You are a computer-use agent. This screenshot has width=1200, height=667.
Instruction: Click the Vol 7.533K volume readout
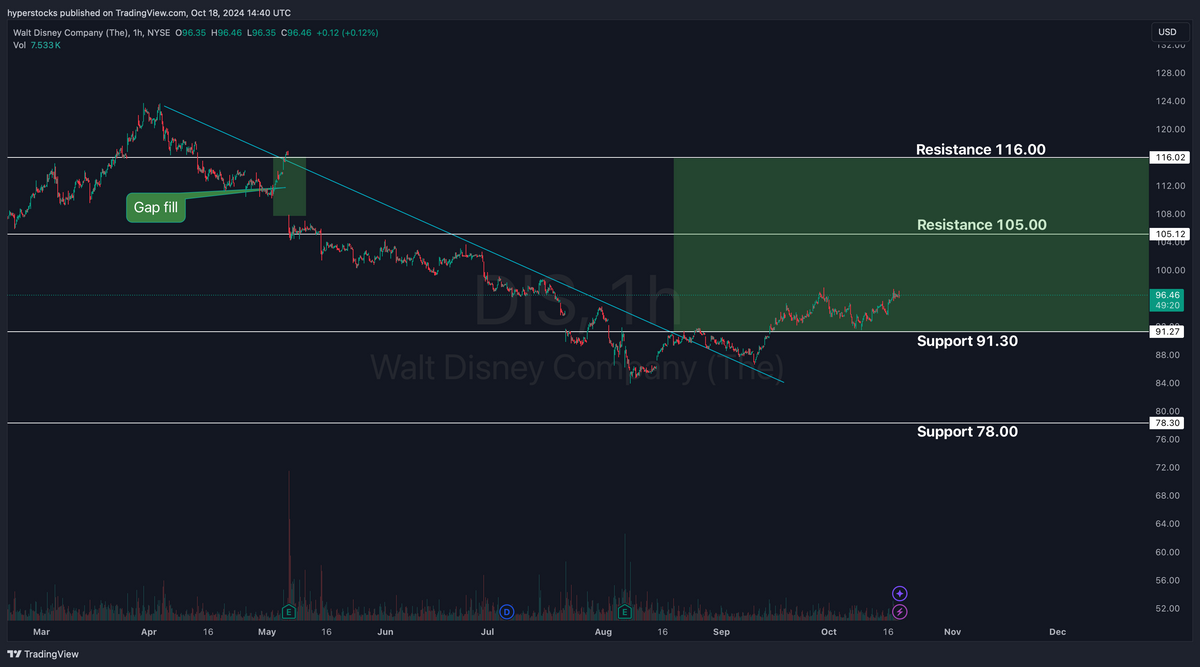coord(35,45)
